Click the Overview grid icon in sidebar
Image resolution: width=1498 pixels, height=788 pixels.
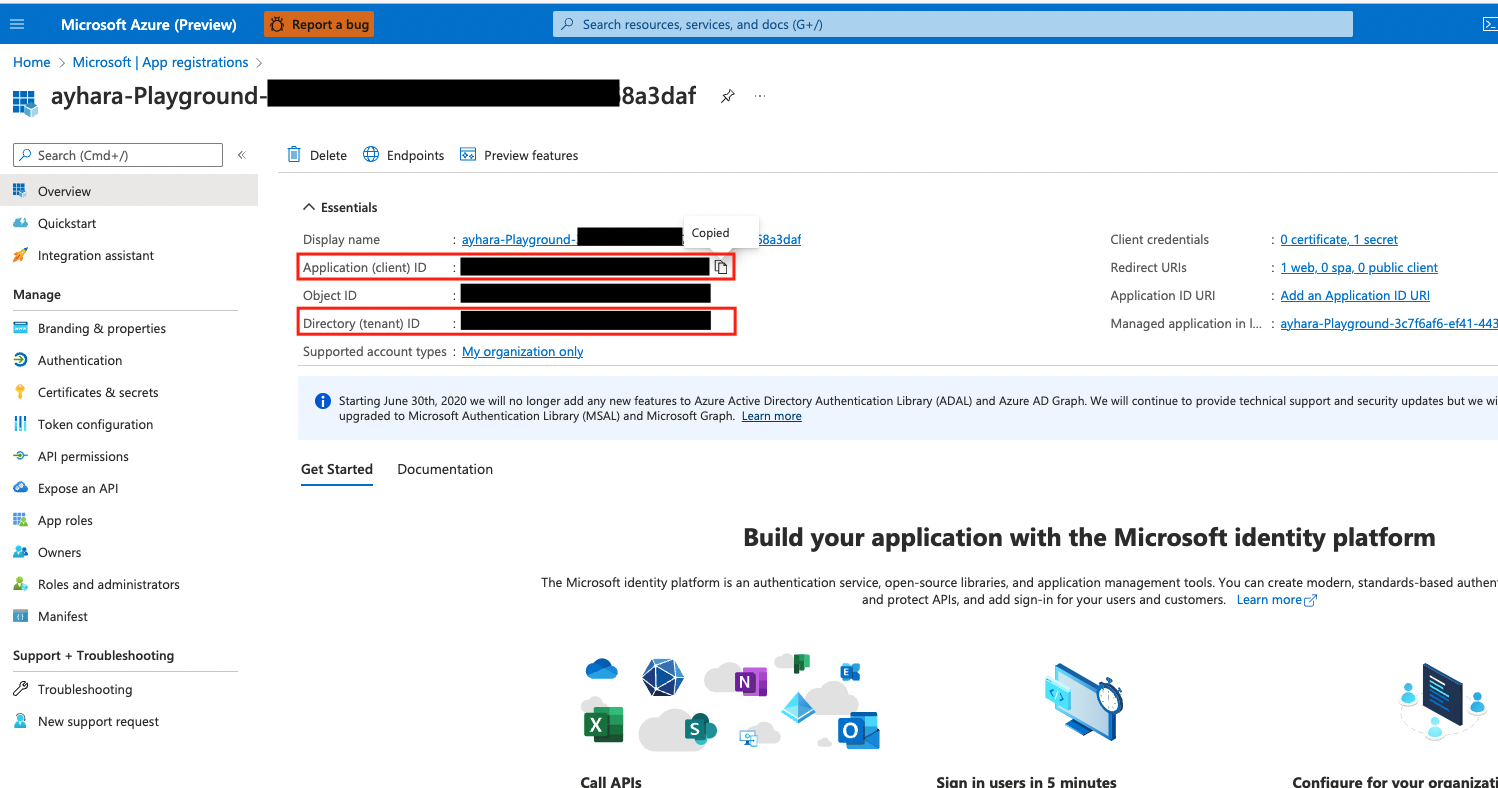coord(20,191)
